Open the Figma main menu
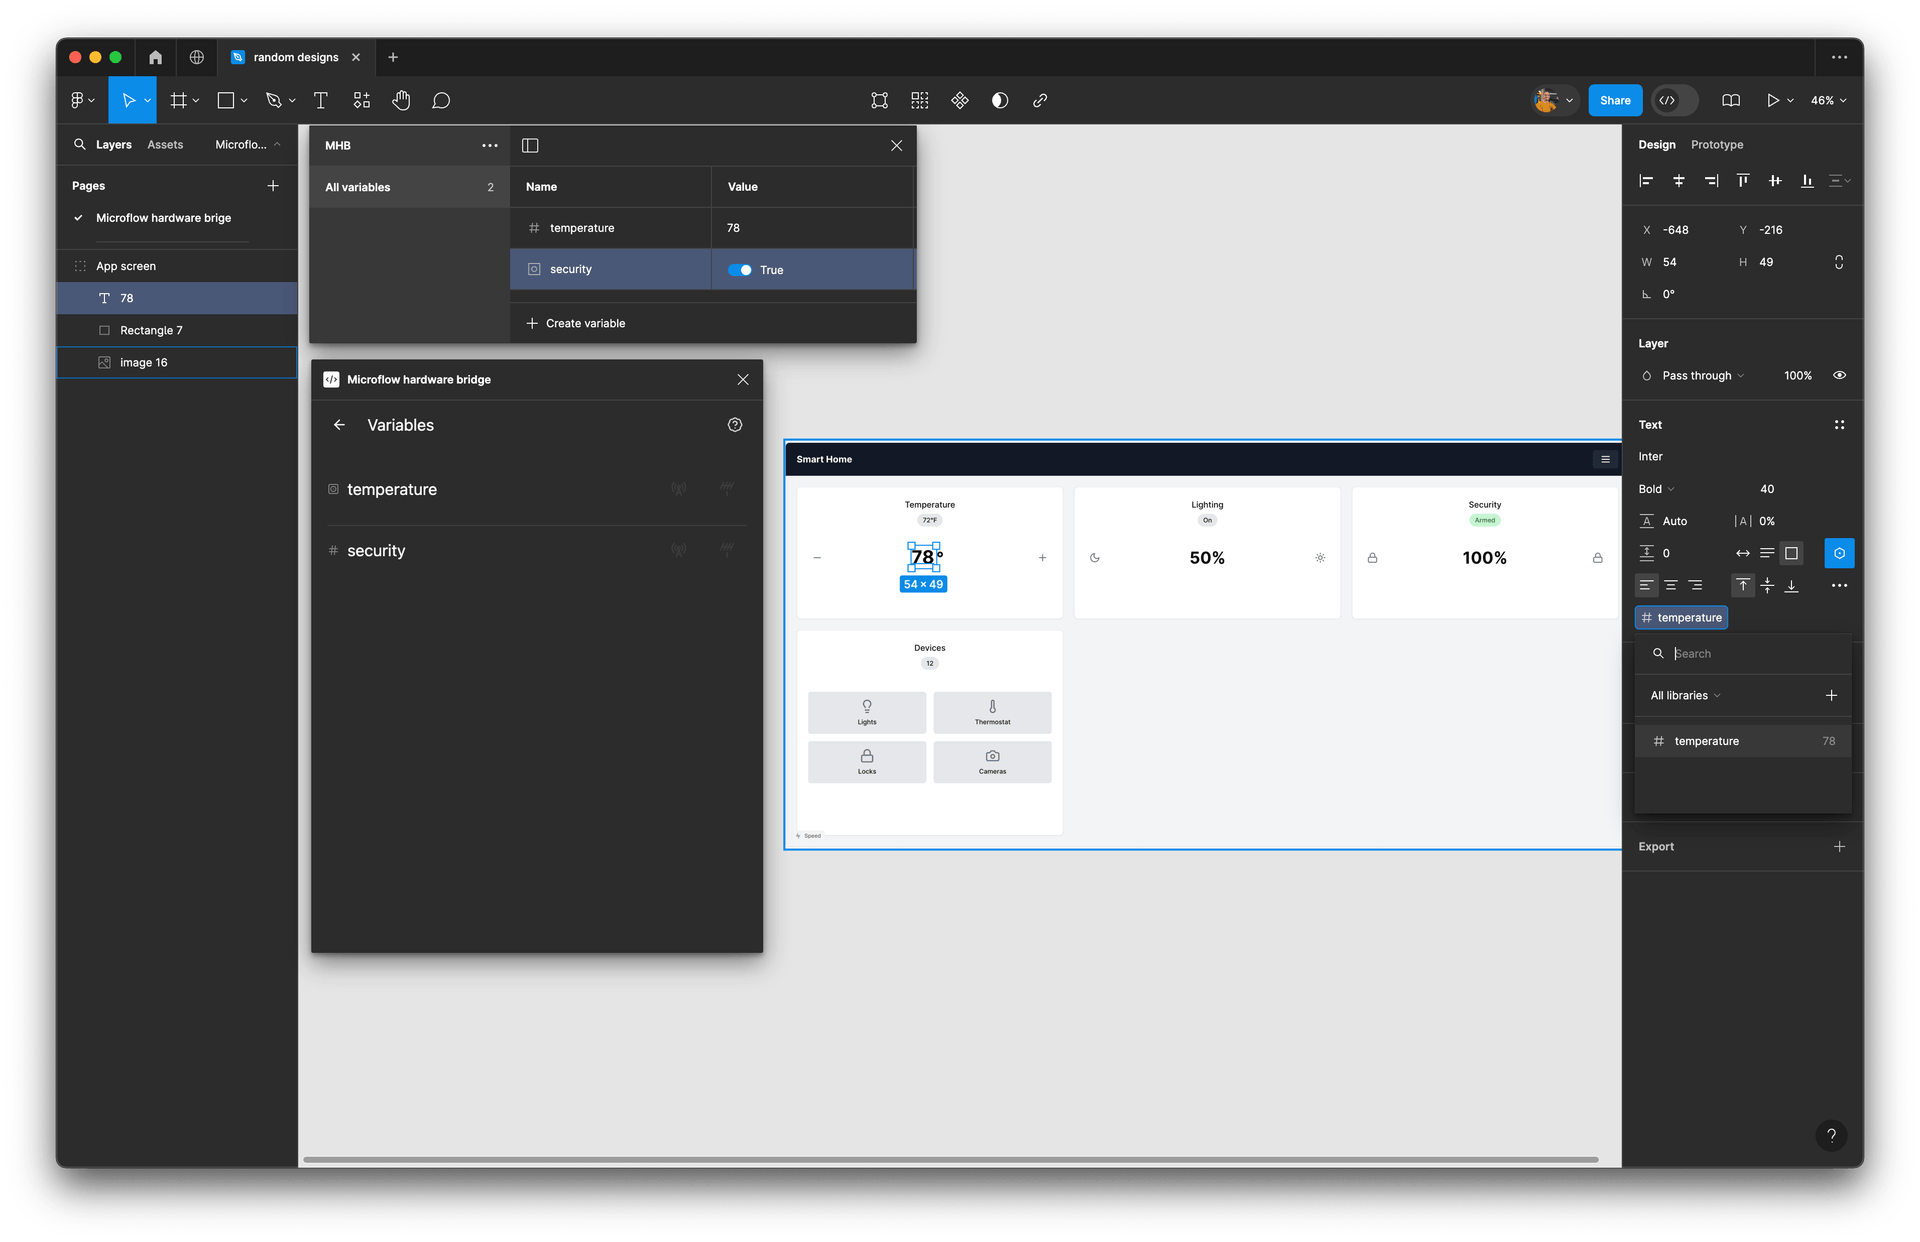 [x=82, y=100]
